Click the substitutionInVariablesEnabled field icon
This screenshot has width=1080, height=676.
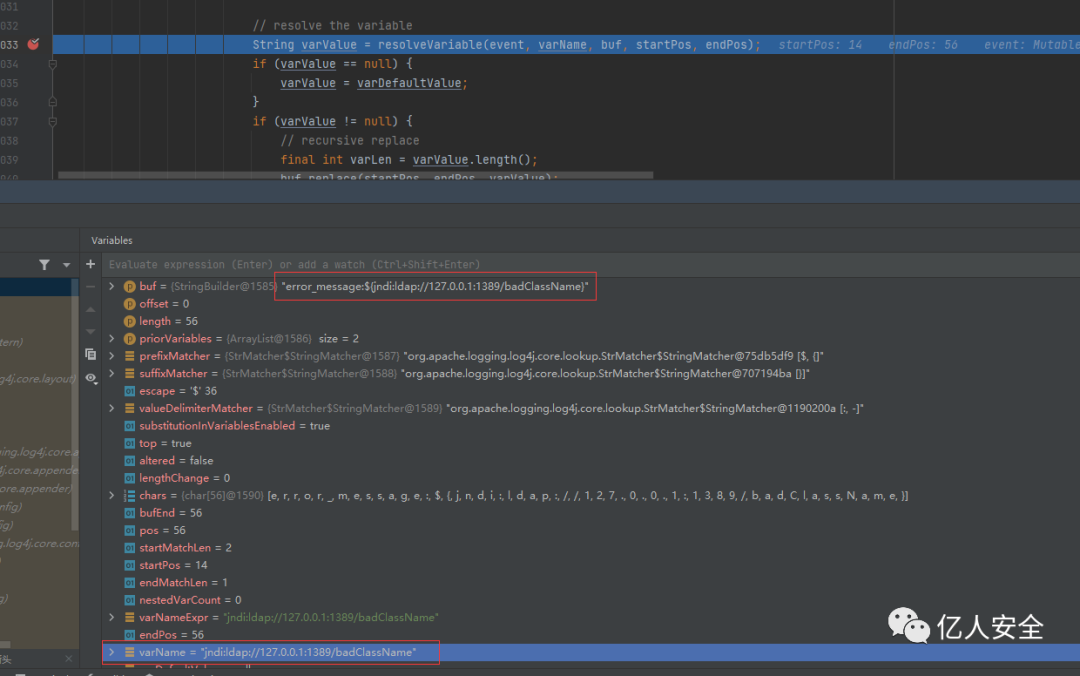pyautogui.click(x=129, y=426)
